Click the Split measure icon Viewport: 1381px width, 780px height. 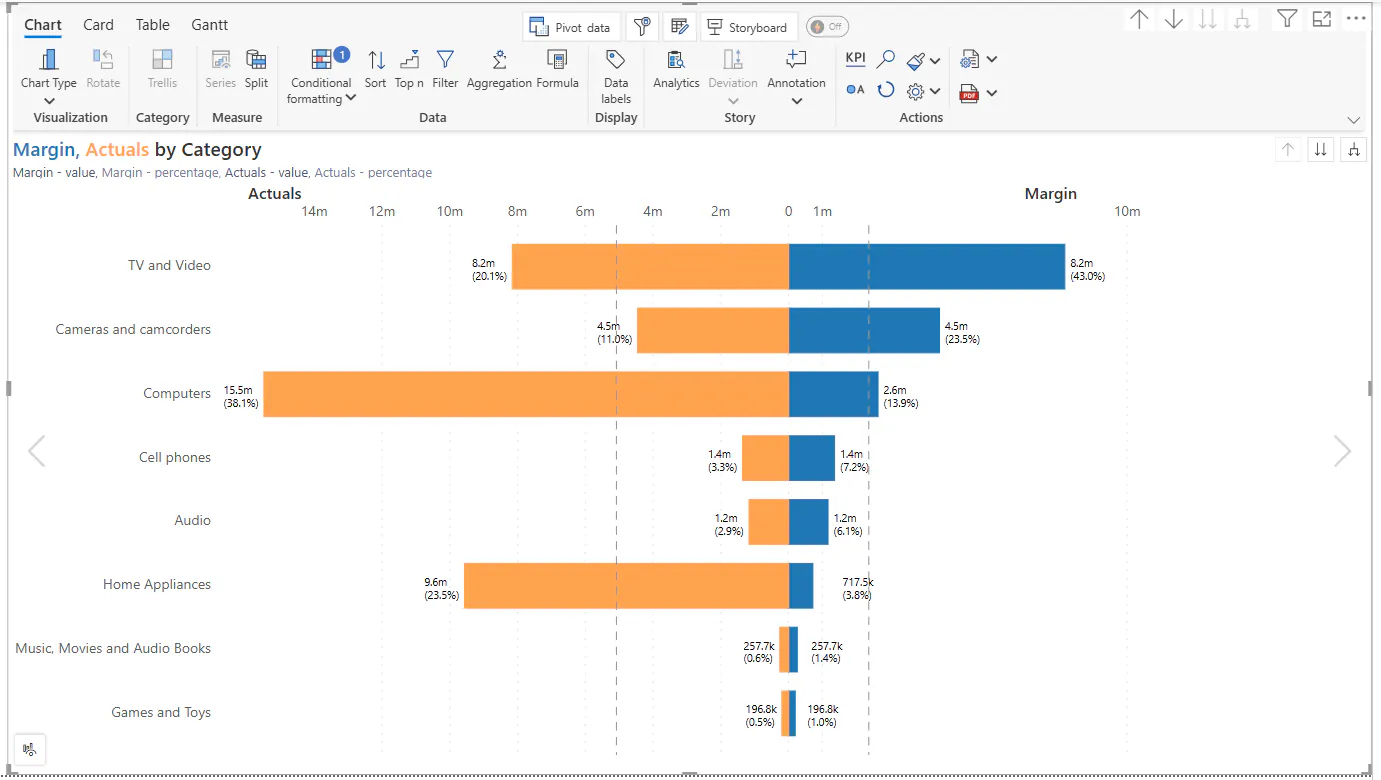[256, 62]
